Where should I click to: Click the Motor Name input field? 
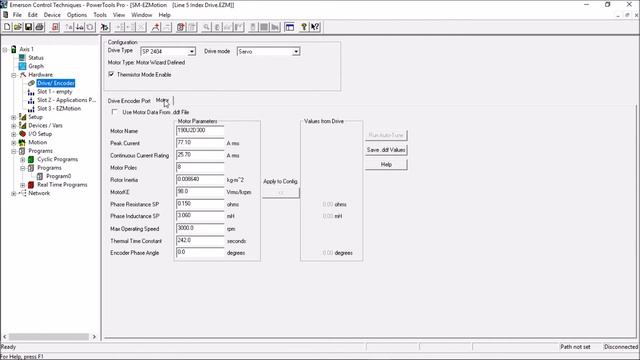[x=200, y=131]
